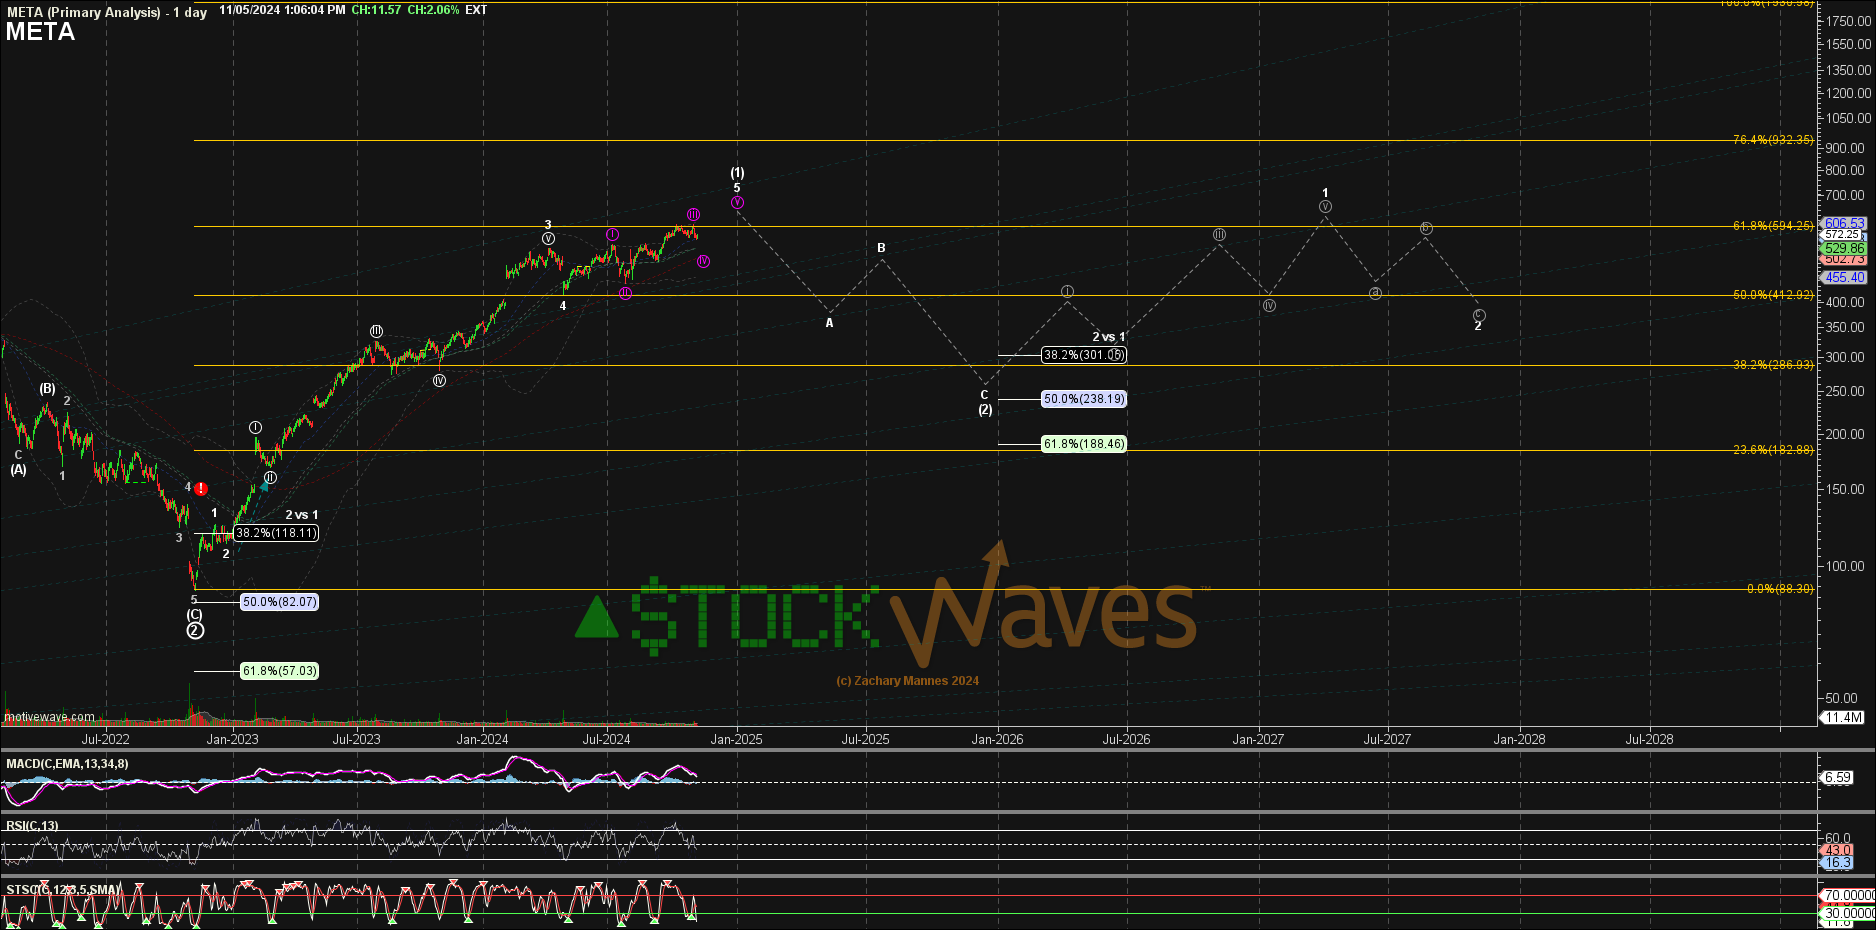1876x930 pixels.
Task: Select the 50.0%(82.07) Fibonacci label
Action: tap(279, 602)
